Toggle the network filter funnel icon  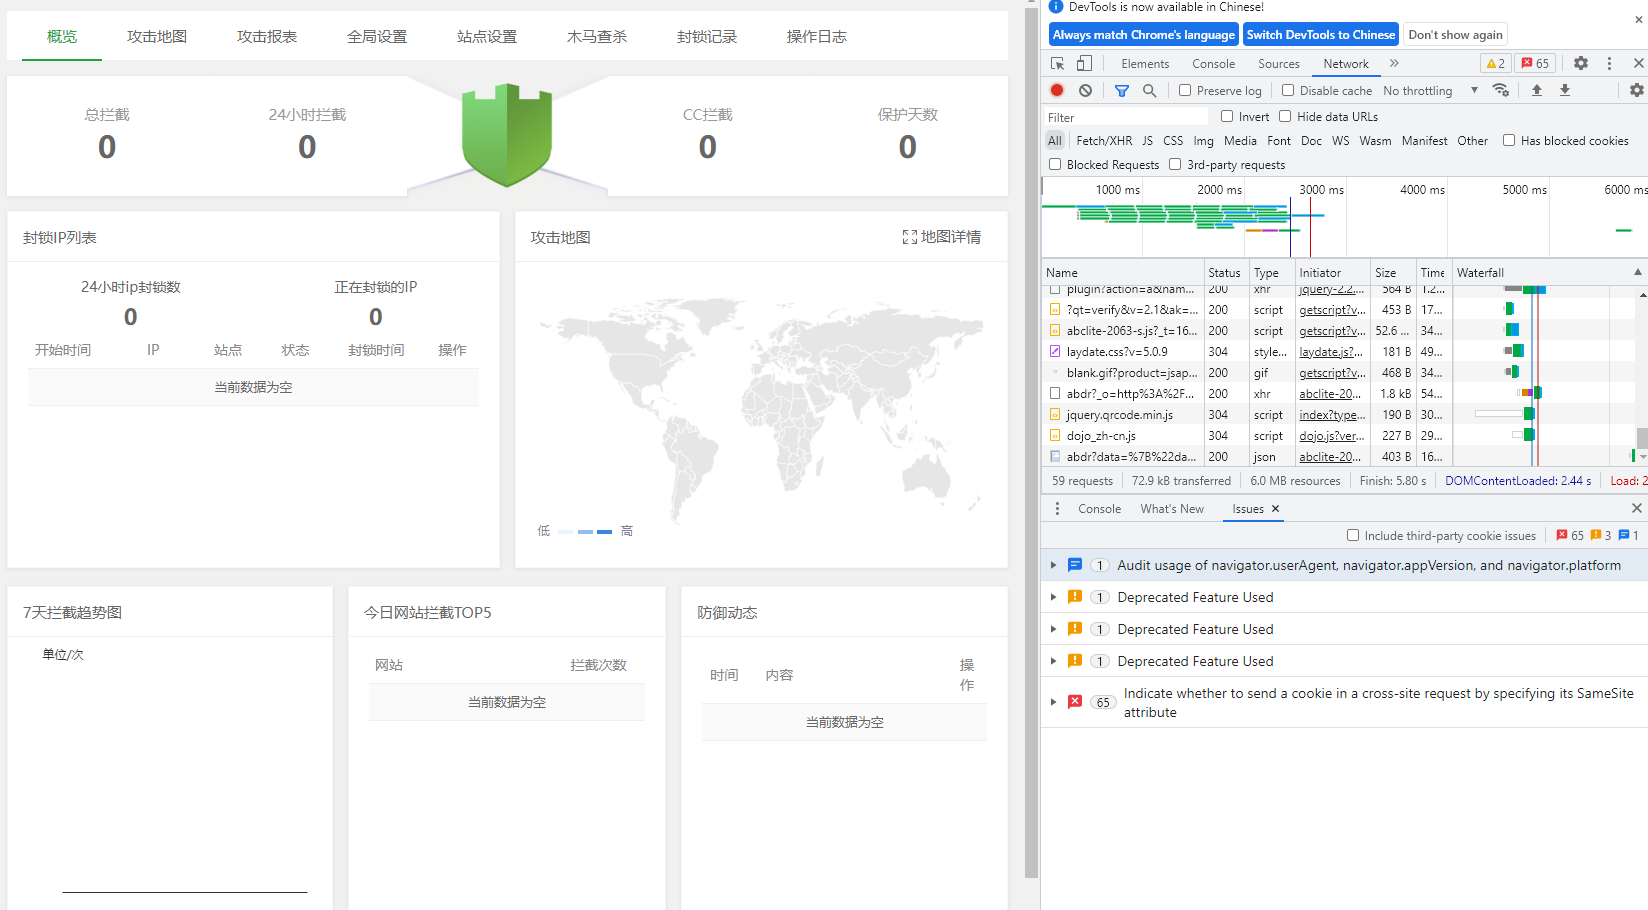(x=1122, y=90)
